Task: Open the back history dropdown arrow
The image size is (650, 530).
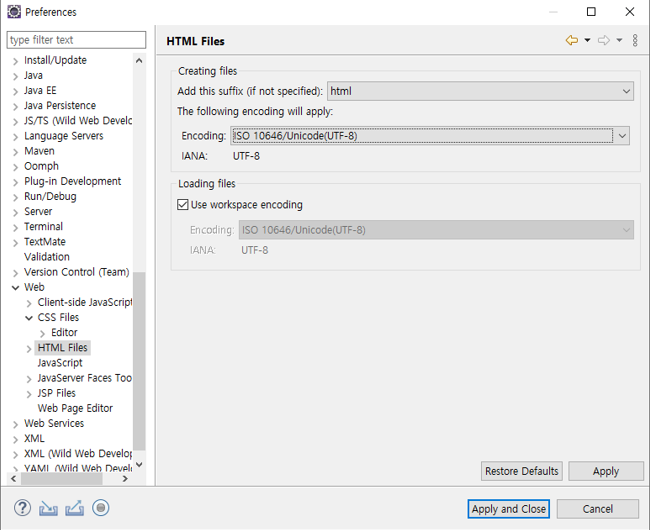Action: coord(587,40)
